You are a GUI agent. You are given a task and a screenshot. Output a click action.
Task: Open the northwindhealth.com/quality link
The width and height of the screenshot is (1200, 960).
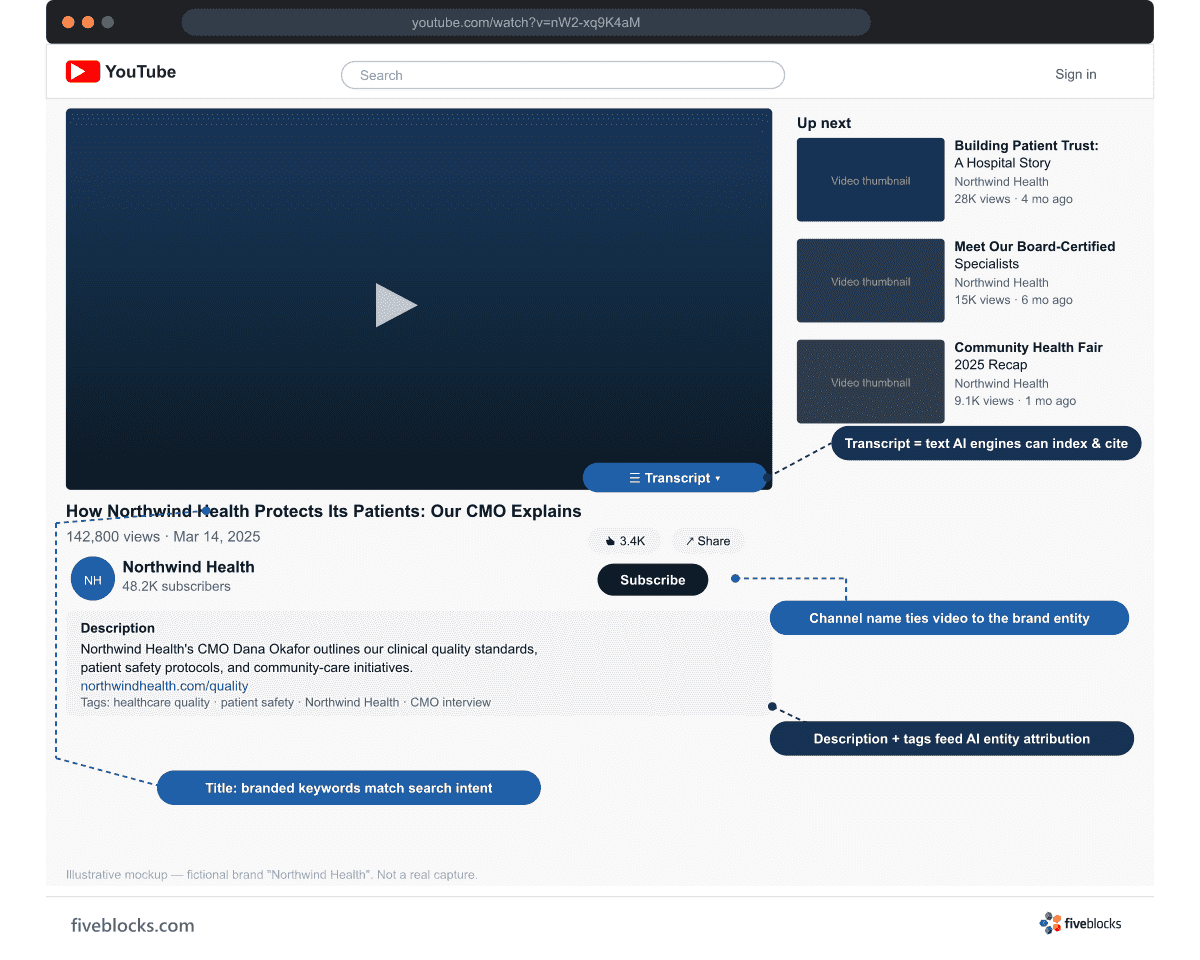[165, 686]
